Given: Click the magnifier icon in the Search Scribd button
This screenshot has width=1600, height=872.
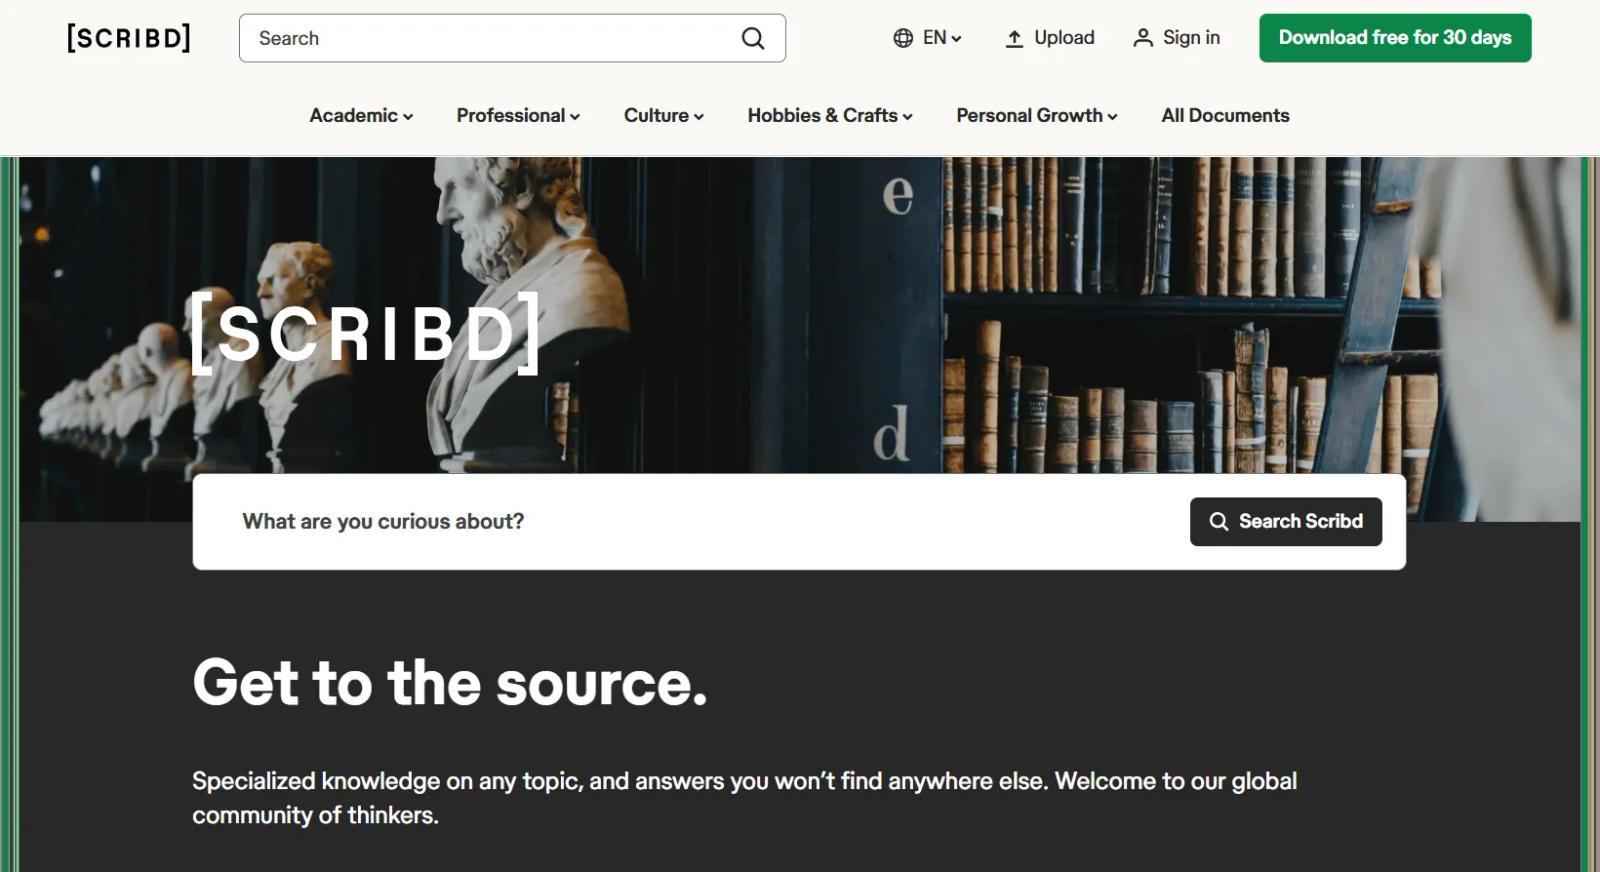Looking at the screenshot, I should 1218,522.
